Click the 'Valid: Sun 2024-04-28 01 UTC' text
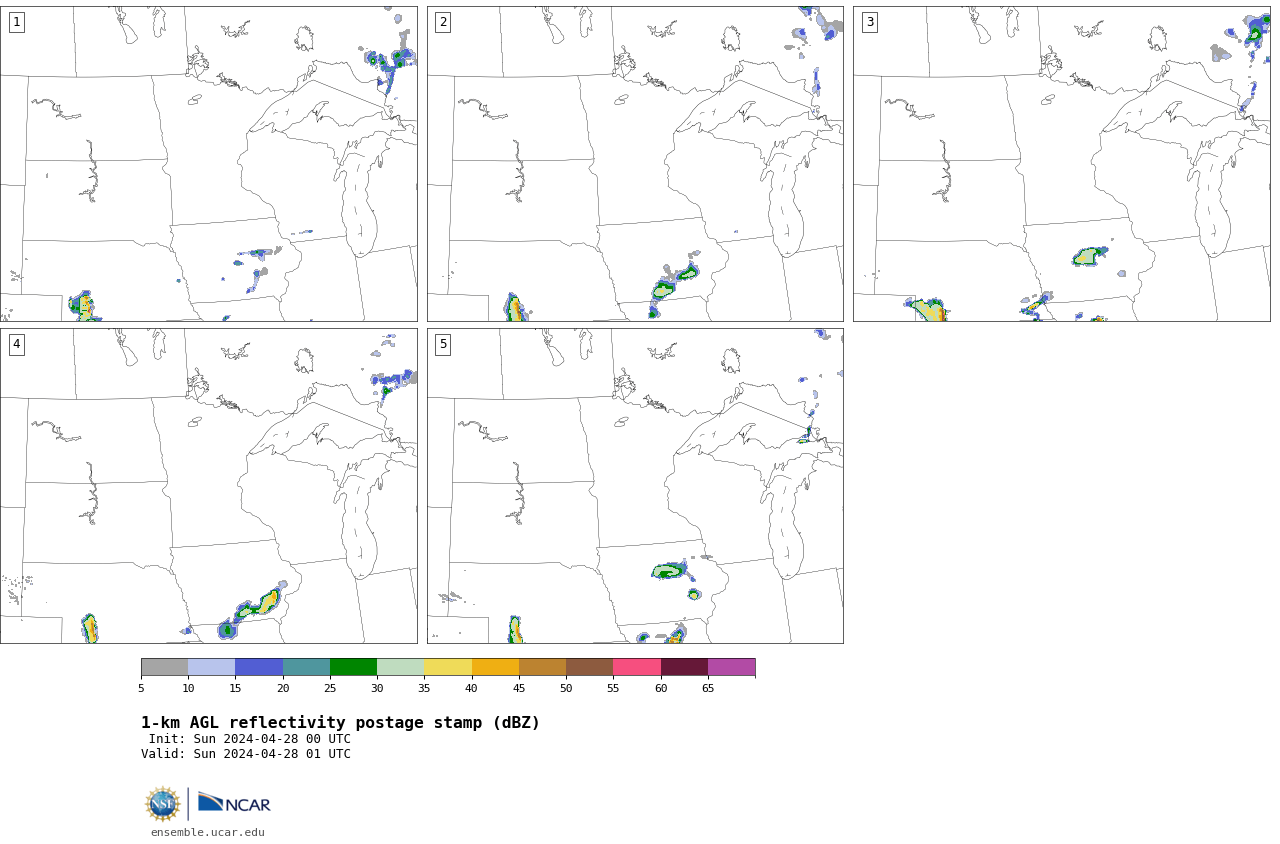This screenshot has height=844, width=1280. coord(246,754)
